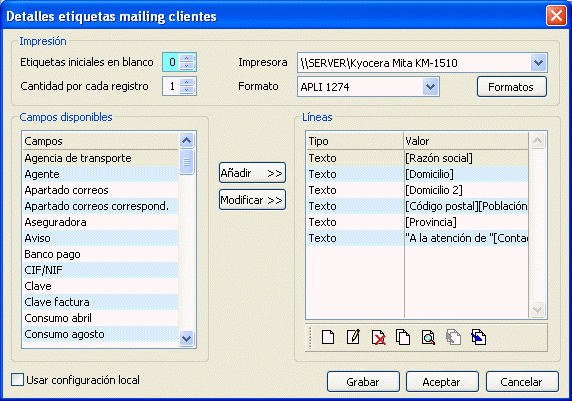Screen dimensions: 572x401
Task: Select Agencia de transporte field
Action: (x=101, y=158)
